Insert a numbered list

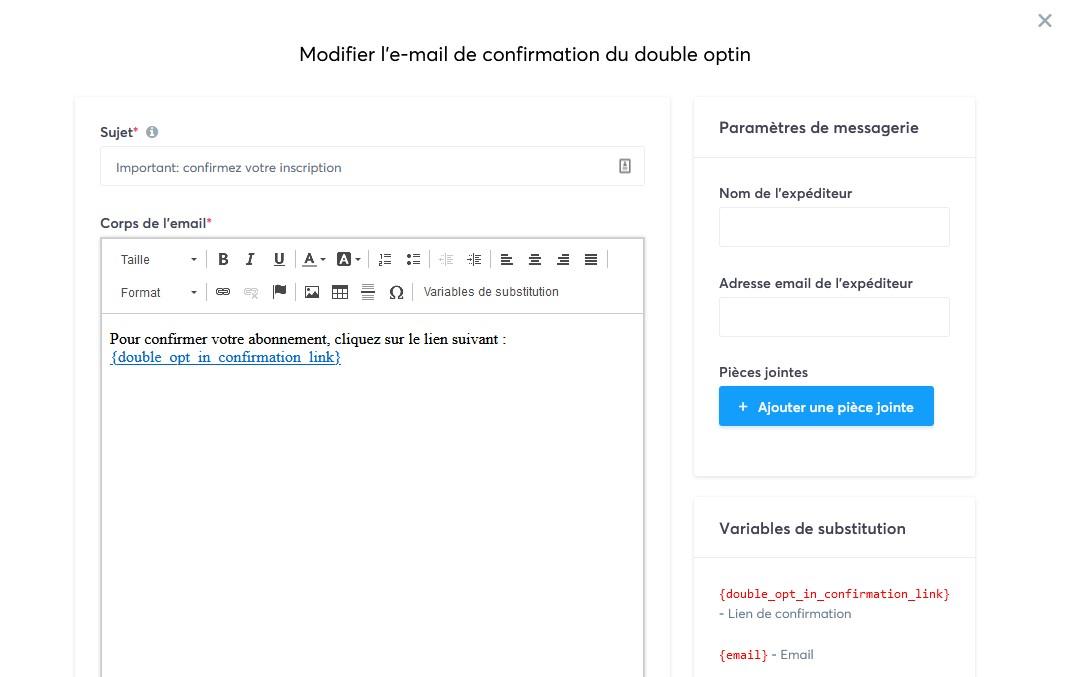click(x=385, y=259)
